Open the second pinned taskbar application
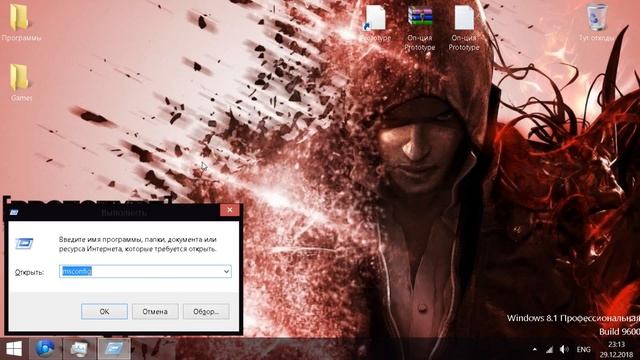Image resolution: width=640 pixels, height=360 pixels. [79, 349]
